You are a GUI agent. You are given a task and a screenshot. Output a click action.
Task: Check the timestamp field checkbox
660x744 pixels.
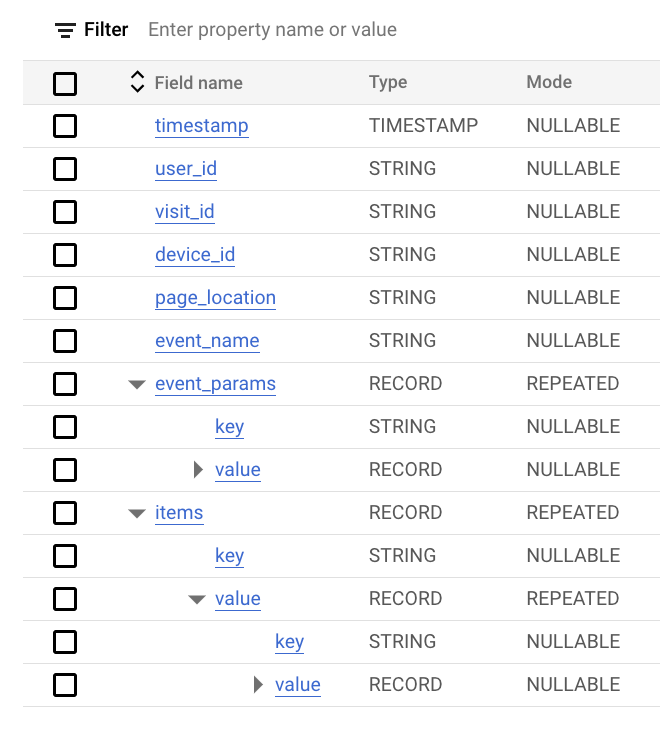[65, 126]
